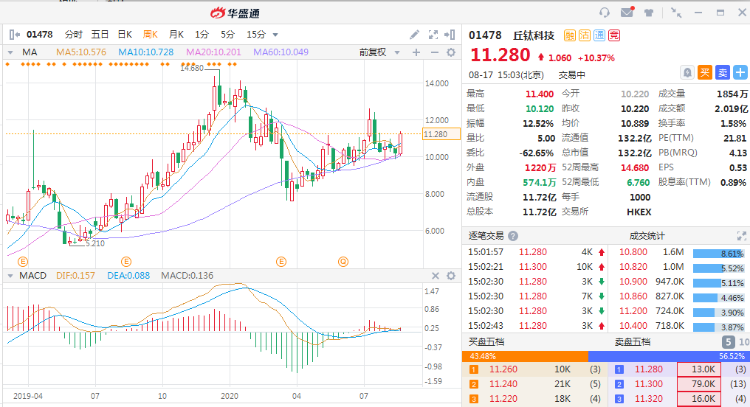Viewport: 750px width, 407px height.
Task: Click ask level 1 price 11.280
Action: (x=649, y=369)
